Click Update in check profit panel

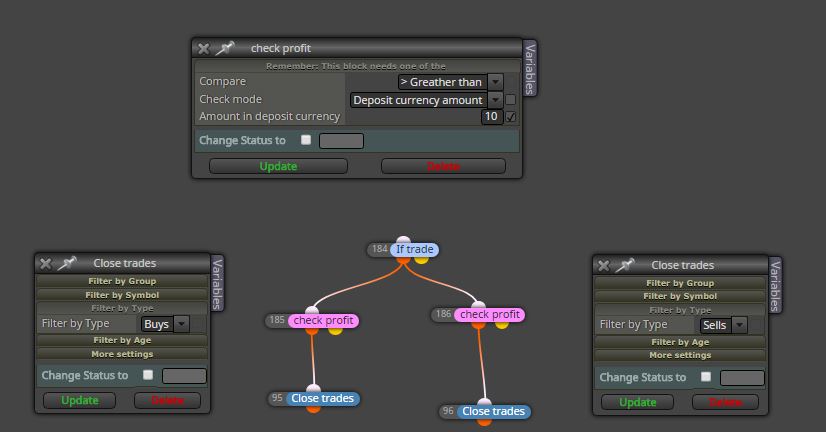tap(278, 166)
